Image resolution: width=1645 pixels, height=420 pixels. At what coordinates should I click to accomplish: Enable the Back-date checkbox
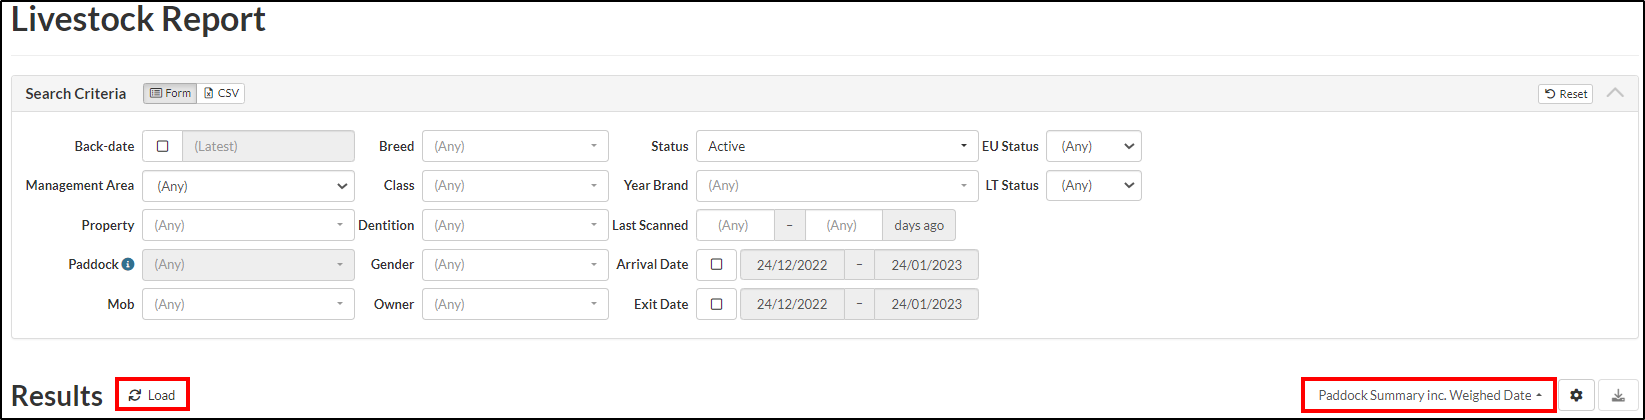(x=163, y=146)
